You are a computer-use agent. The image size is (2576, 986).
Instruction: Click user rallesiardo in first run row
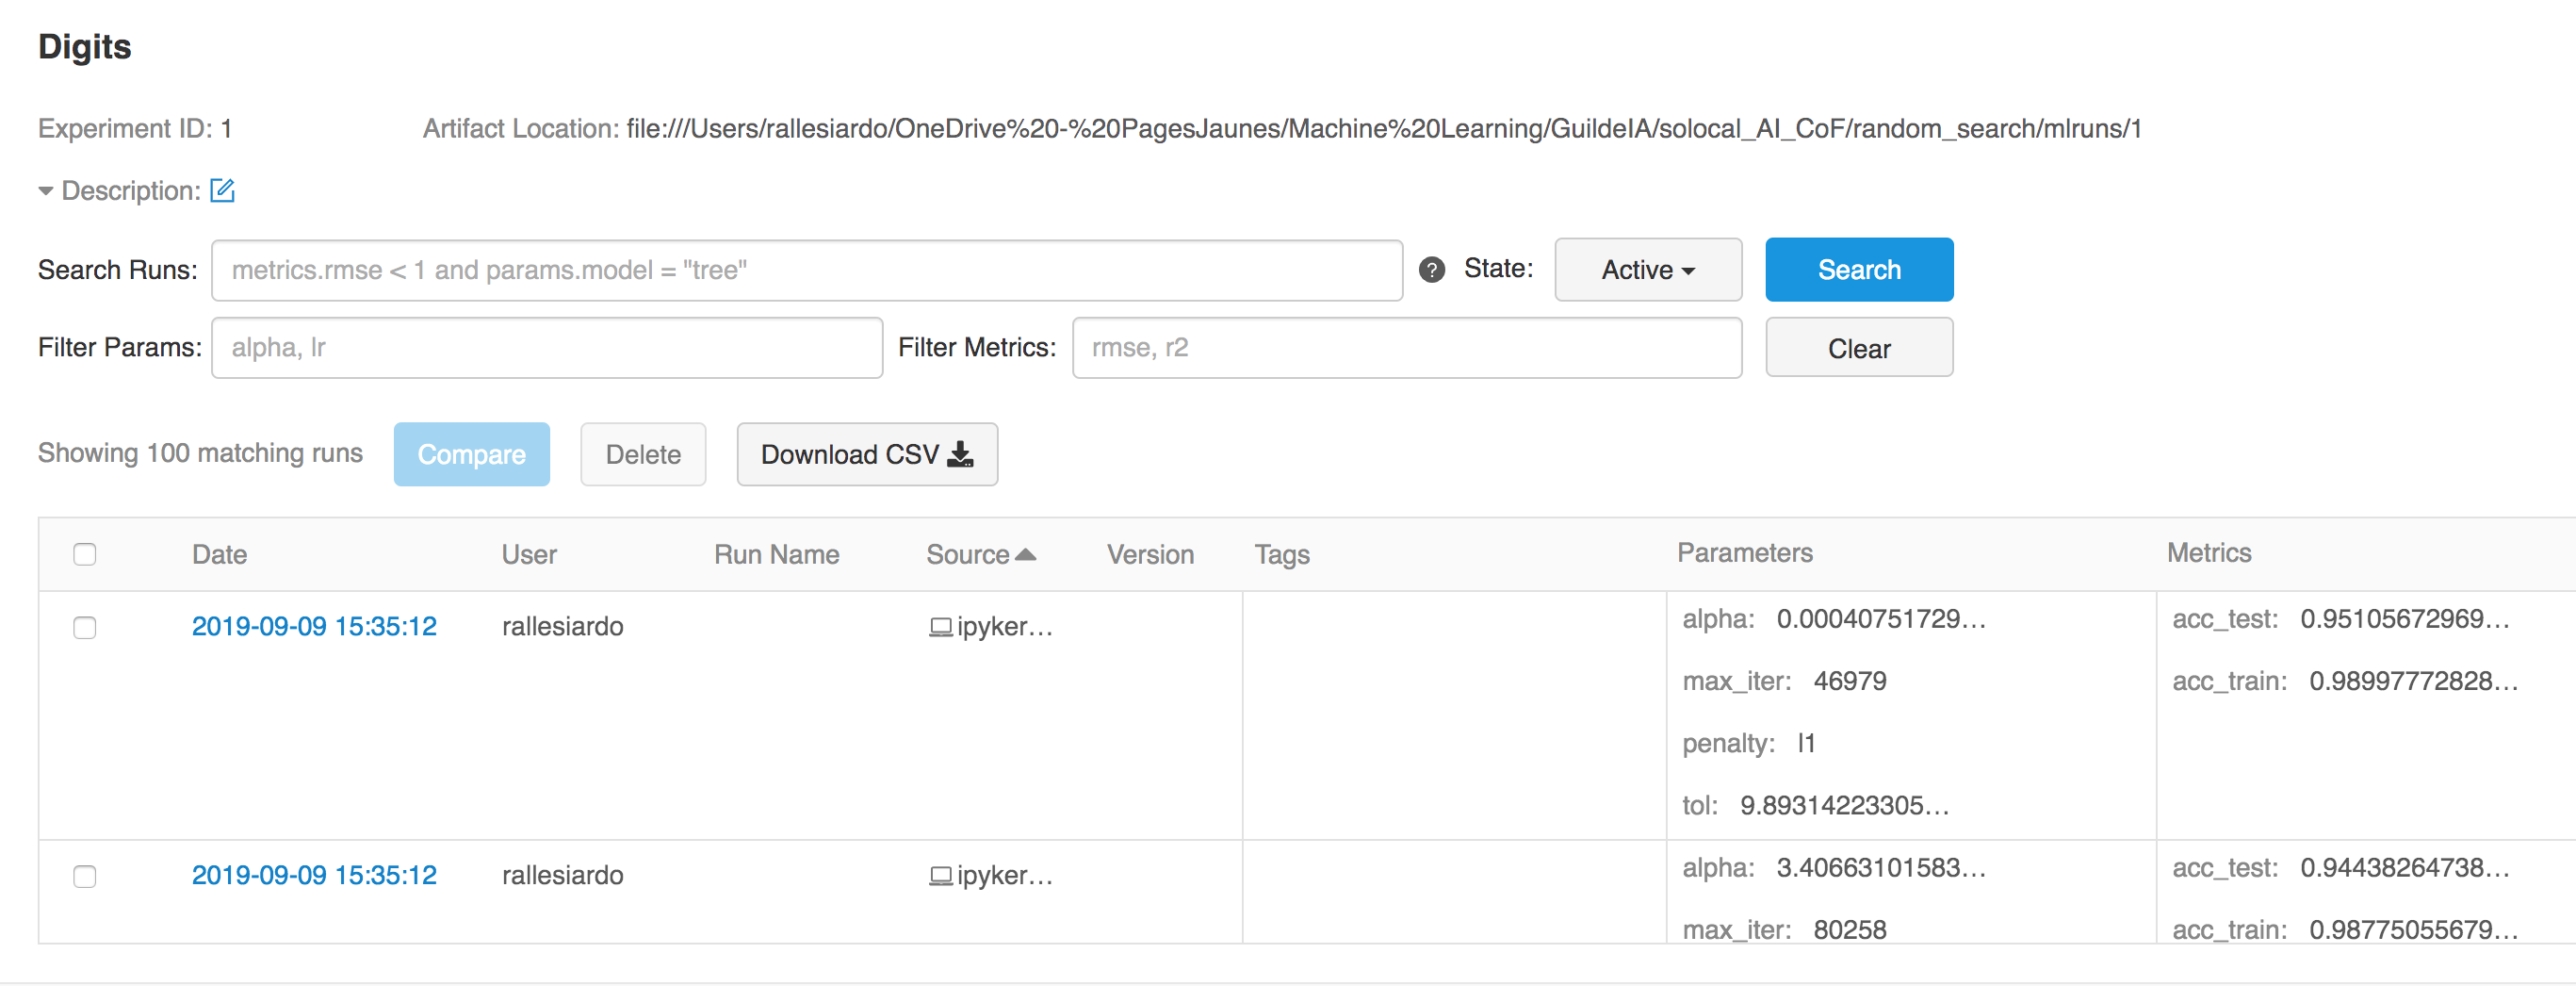click(x=562, y=626)
